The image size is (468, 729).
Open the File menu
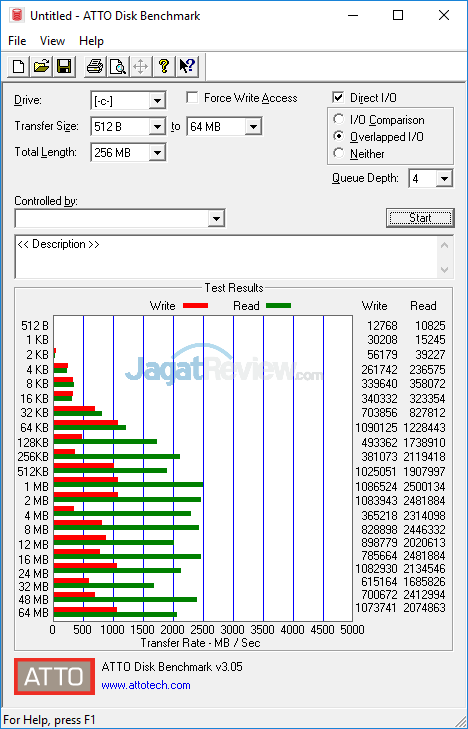click(x=17, y=41)
